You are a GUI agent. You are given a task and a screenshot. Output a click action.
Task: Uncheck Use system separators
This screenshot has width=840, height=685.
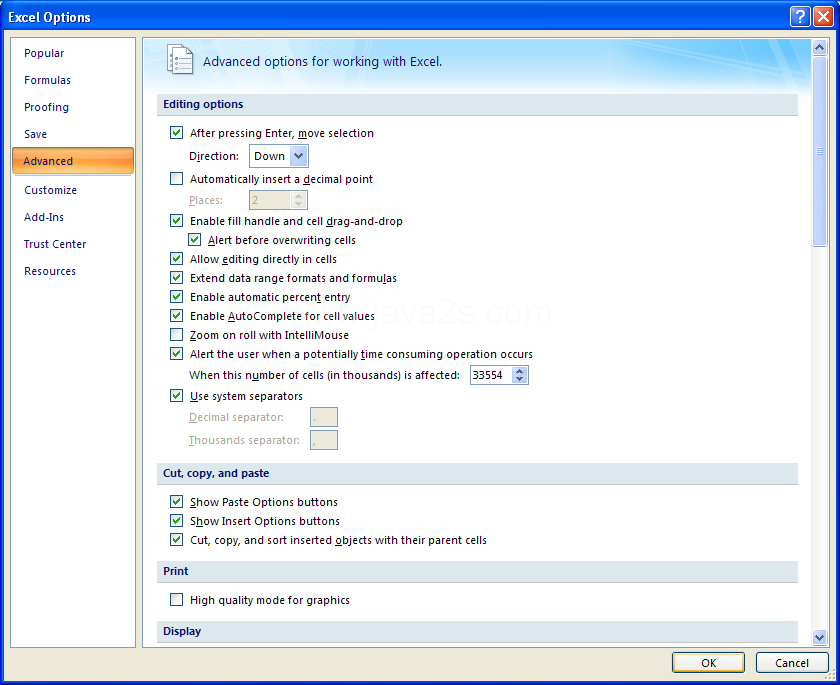pos(176,396)
